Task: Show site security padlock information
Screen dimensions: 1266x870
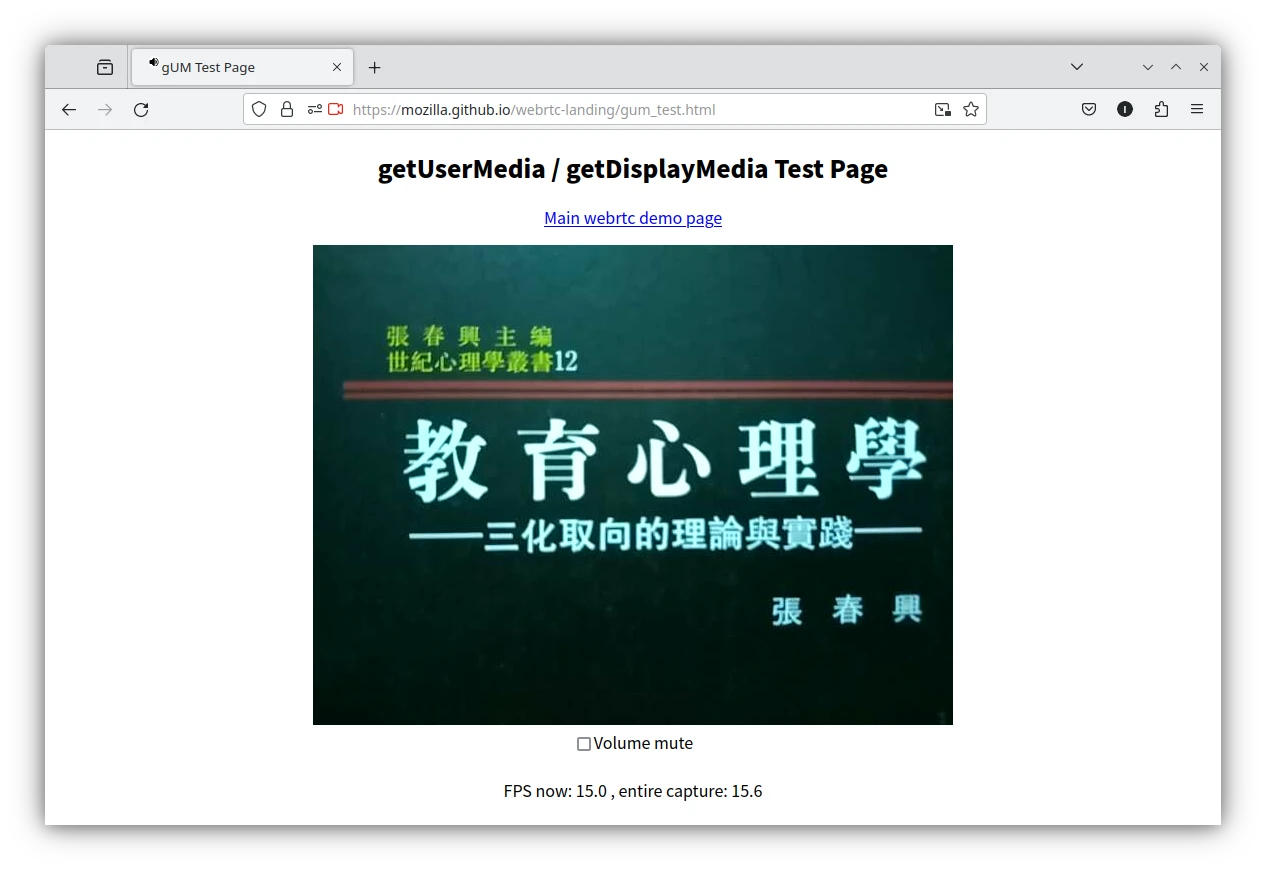Action: tap(287, 110)
